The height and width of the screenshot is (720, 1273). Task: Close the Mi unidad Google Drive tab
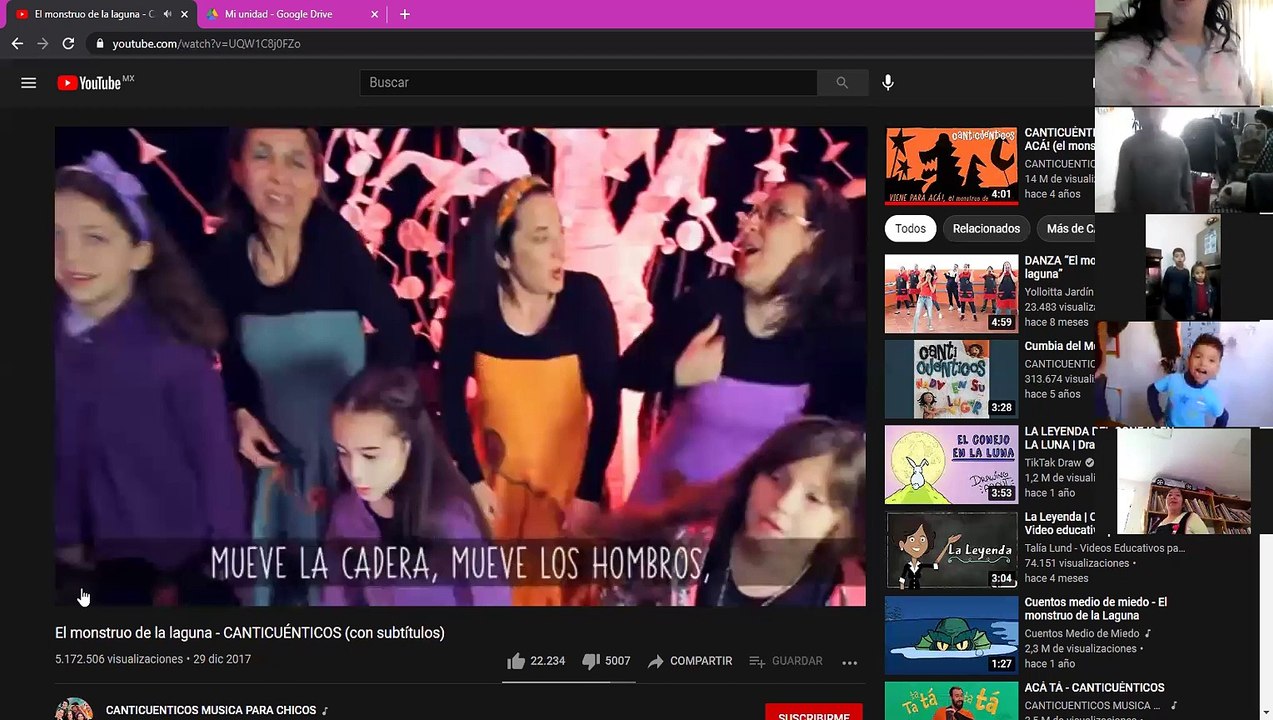[375, 14]
